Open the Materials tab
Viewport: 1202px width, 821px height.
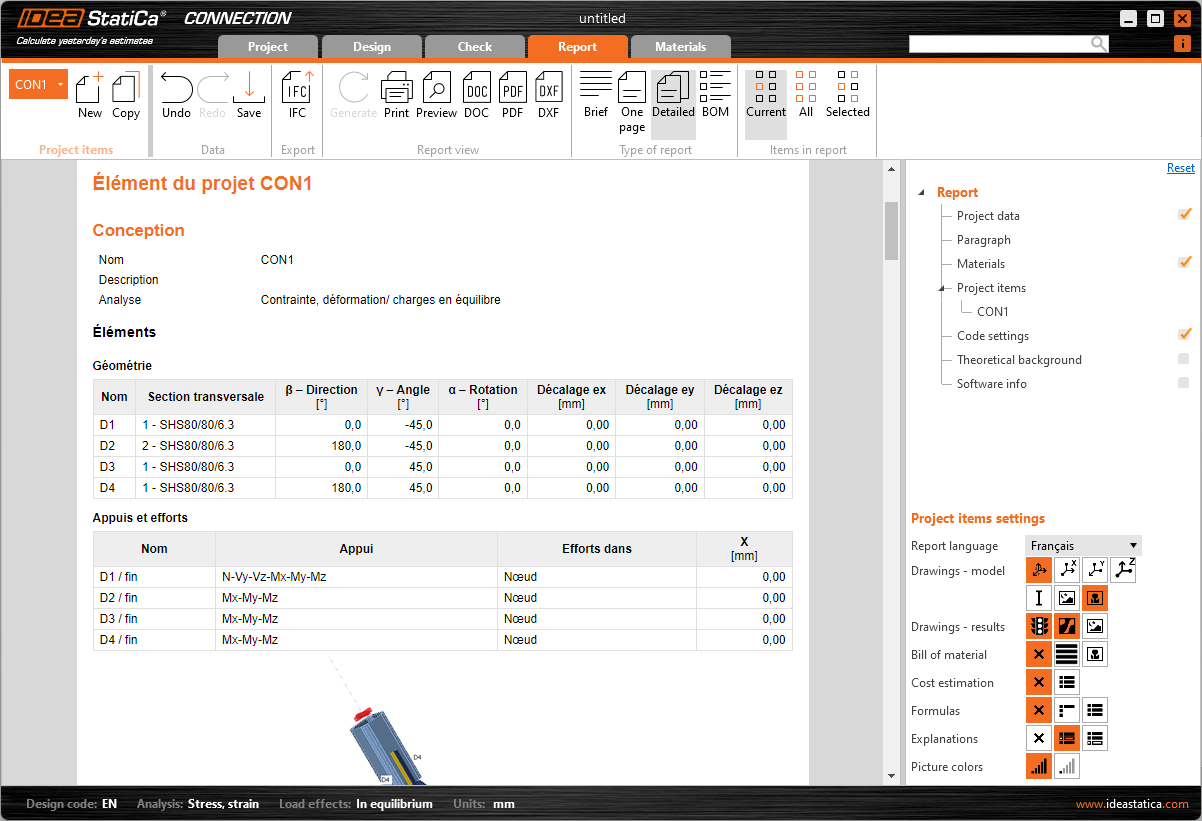680,47
